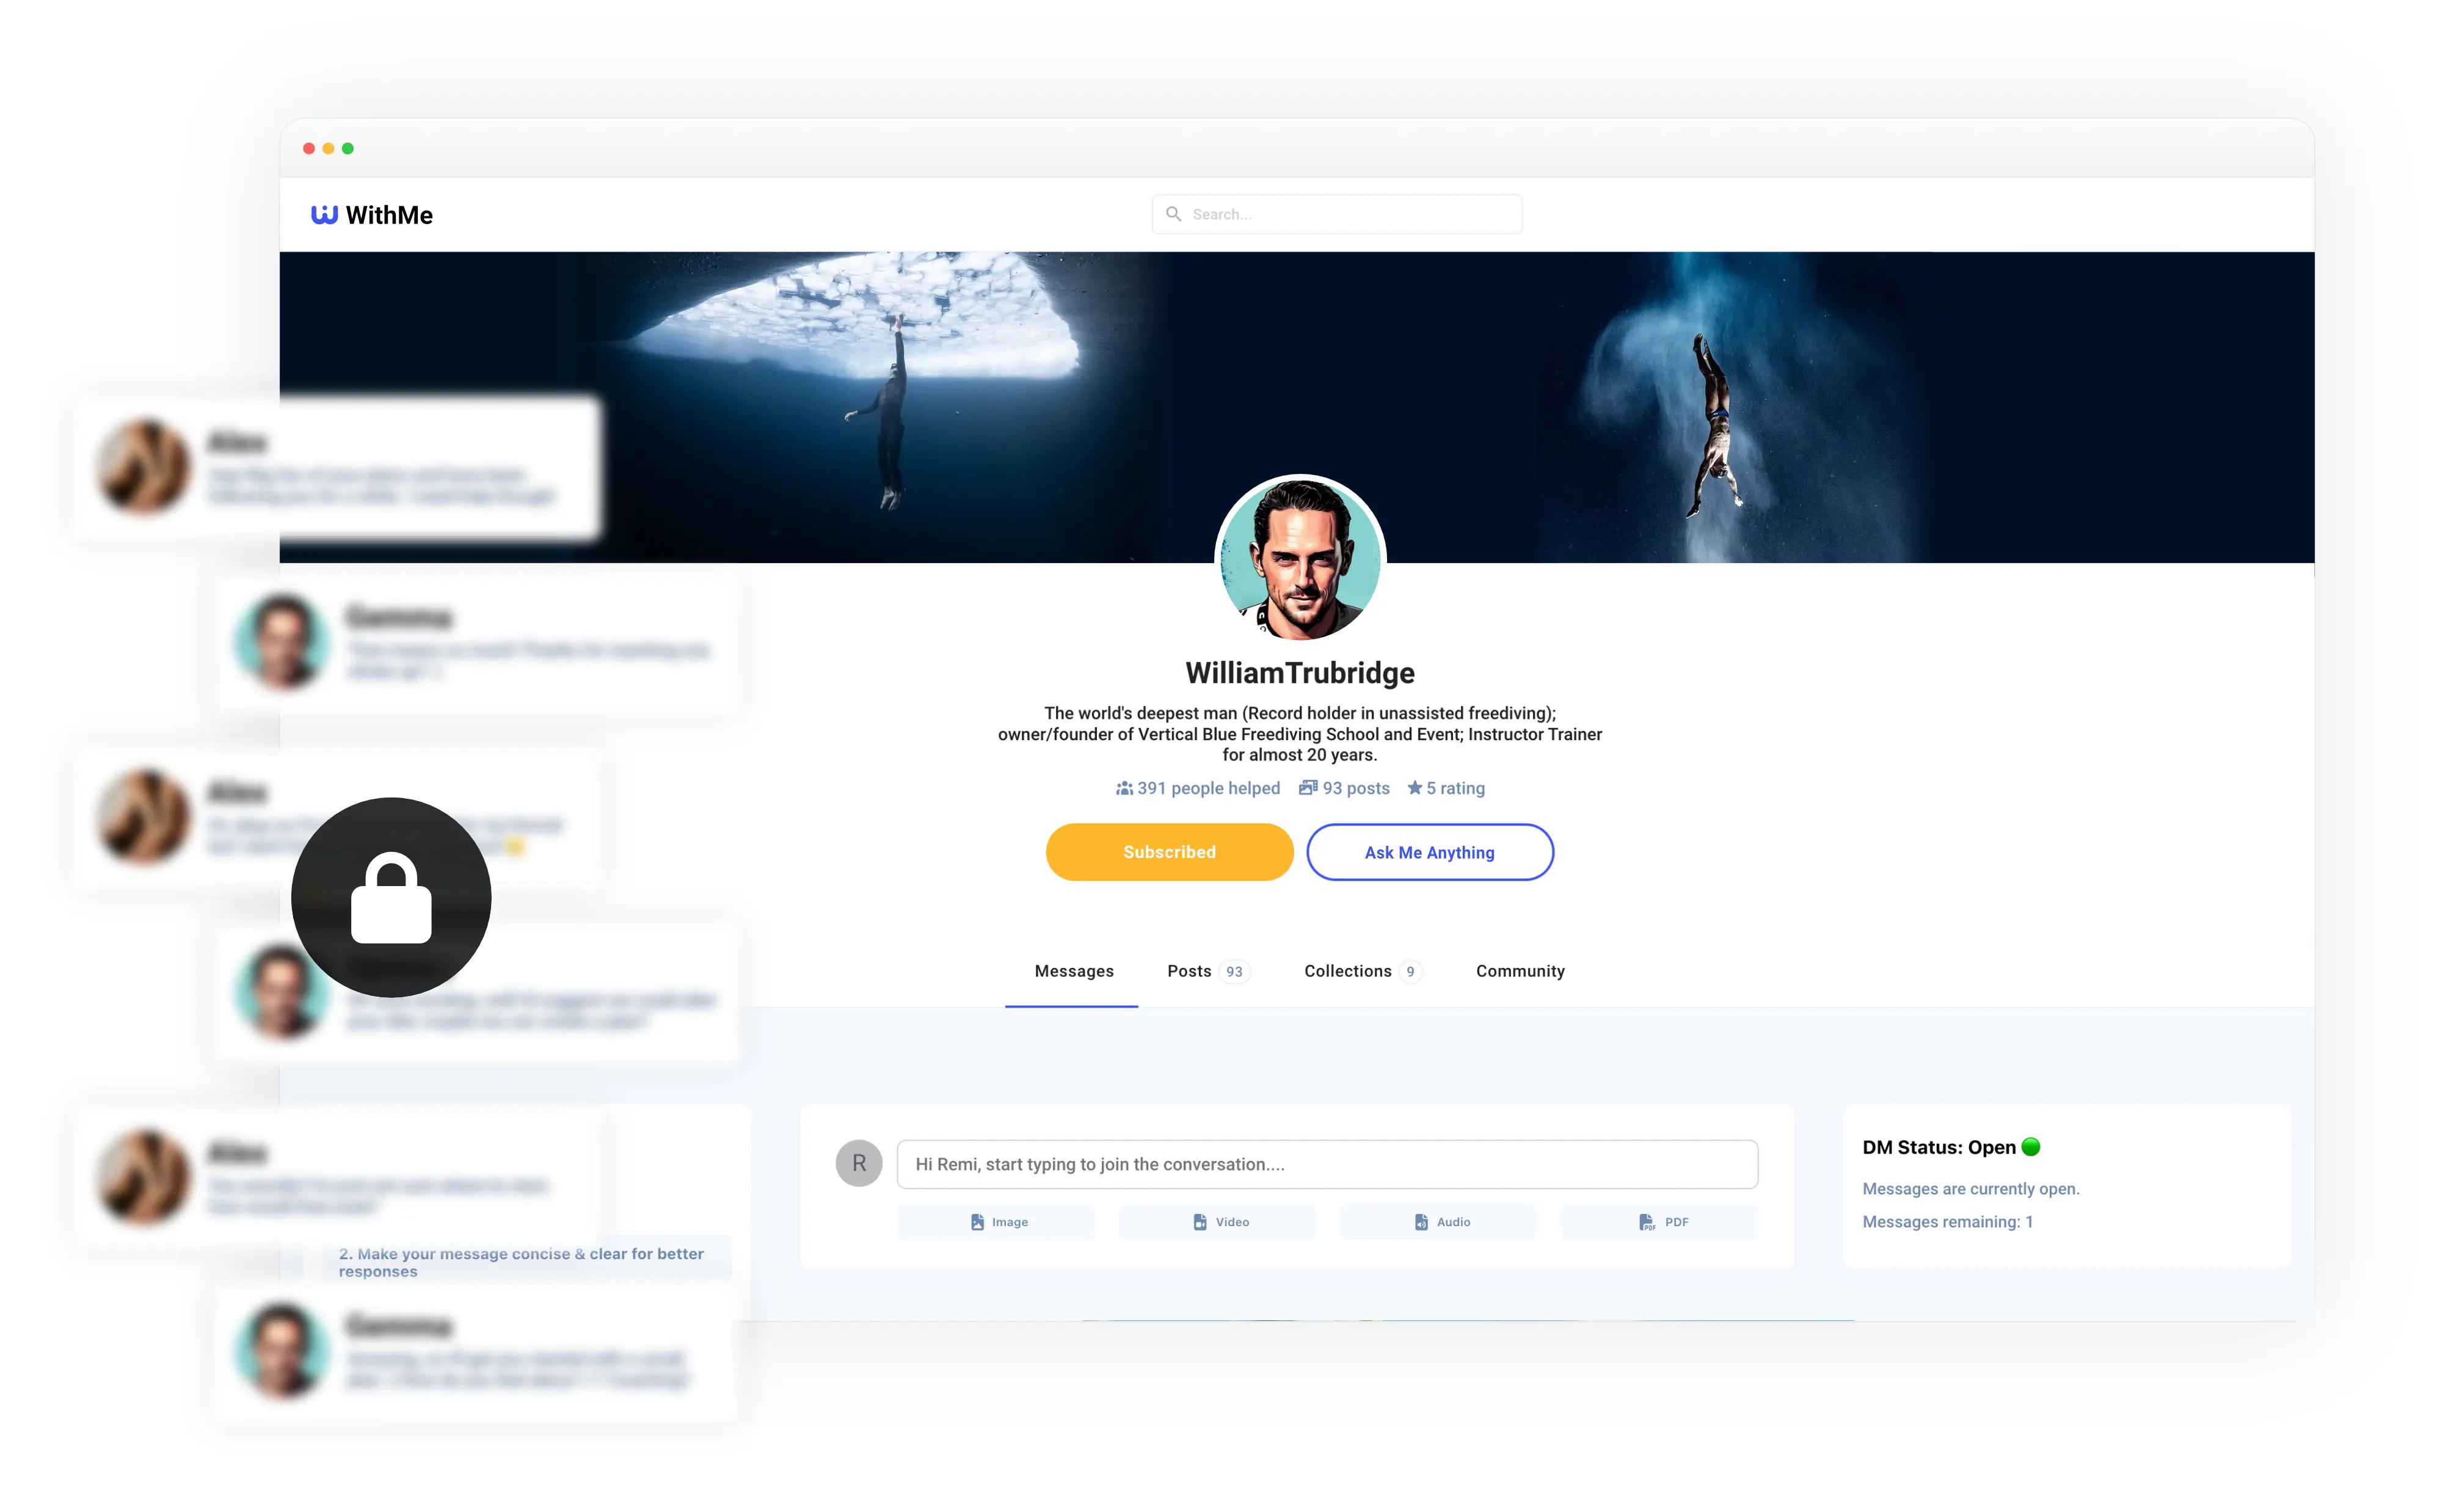Screen dimensions: 2443x1512
Task: Click the WilliamTrubridge profile picture
Action: click(1300, 559)
